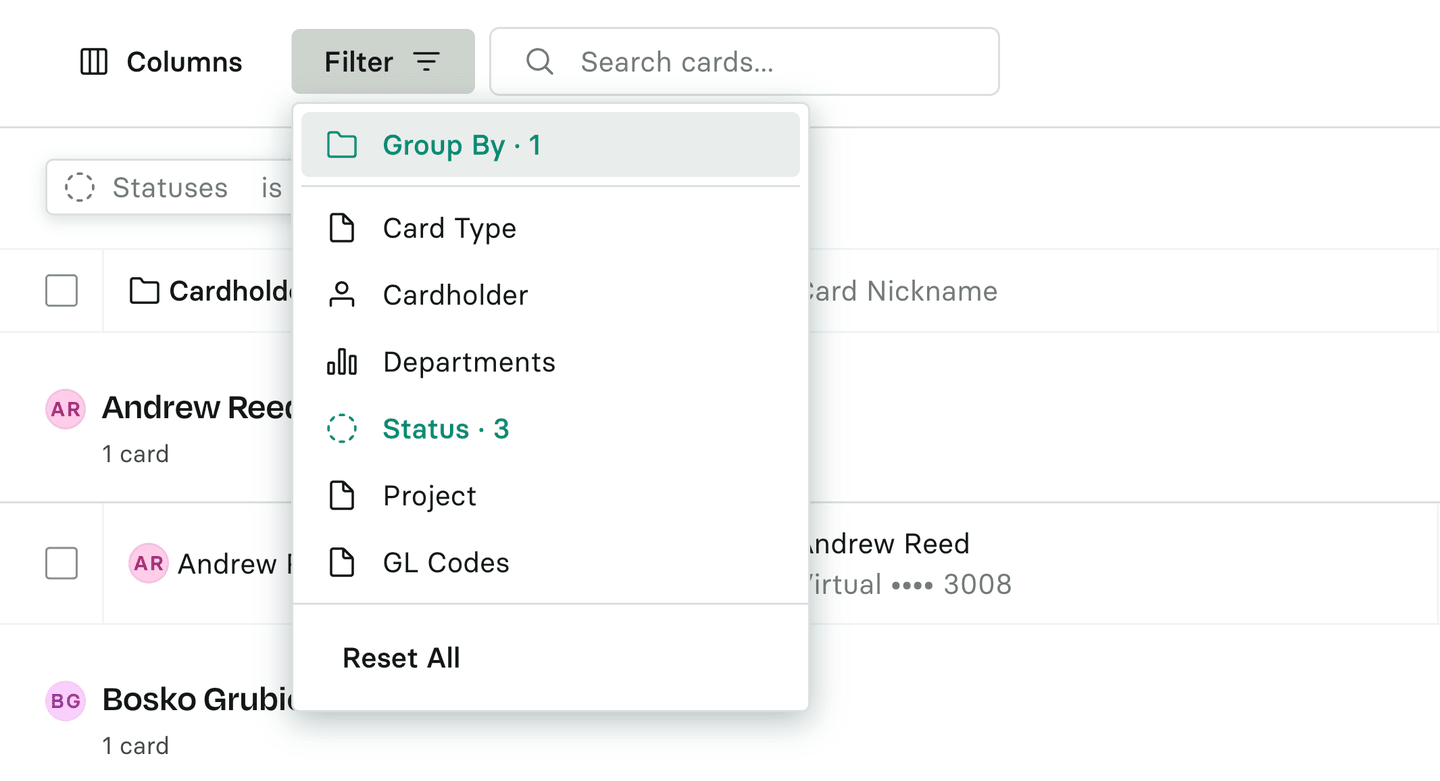Click the filter lines icon
This screenshot has width=1440, height=781.
[x=427, y=62]
